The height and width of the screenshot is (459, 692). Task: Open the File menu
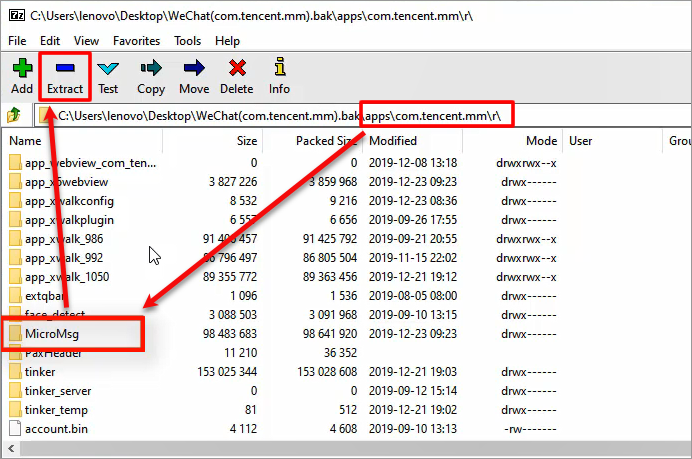pyautogui.click(x=17, y=41)
